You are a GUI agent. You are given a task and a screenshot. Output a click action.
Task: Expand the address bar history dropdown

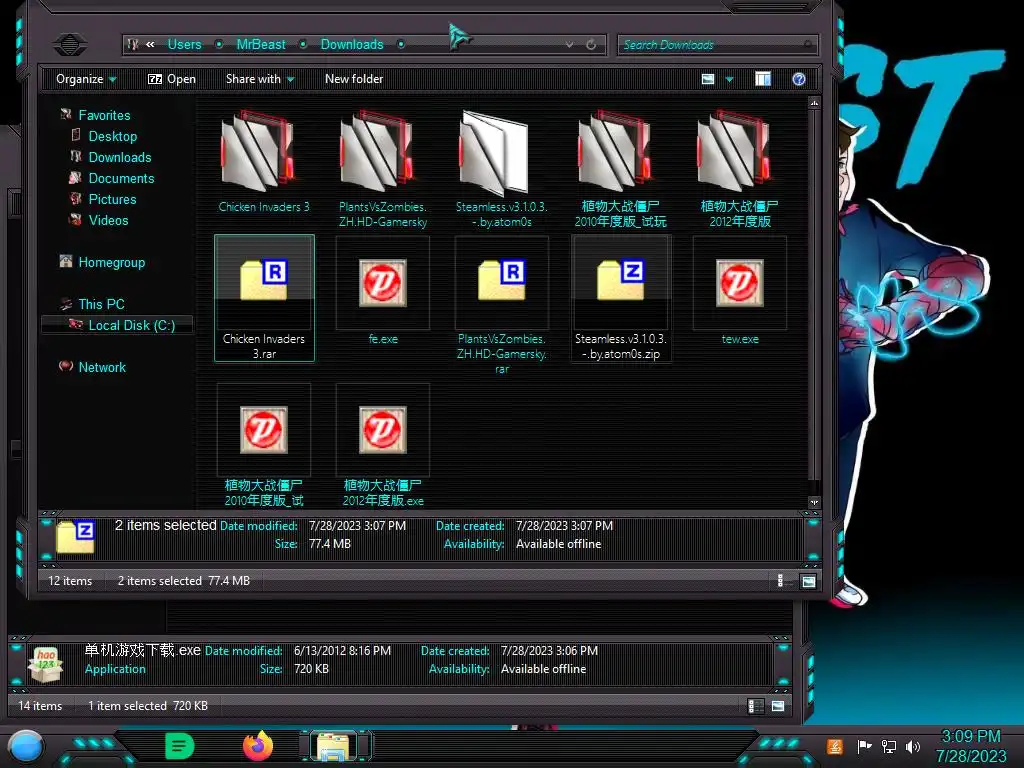tap(569, 44)
